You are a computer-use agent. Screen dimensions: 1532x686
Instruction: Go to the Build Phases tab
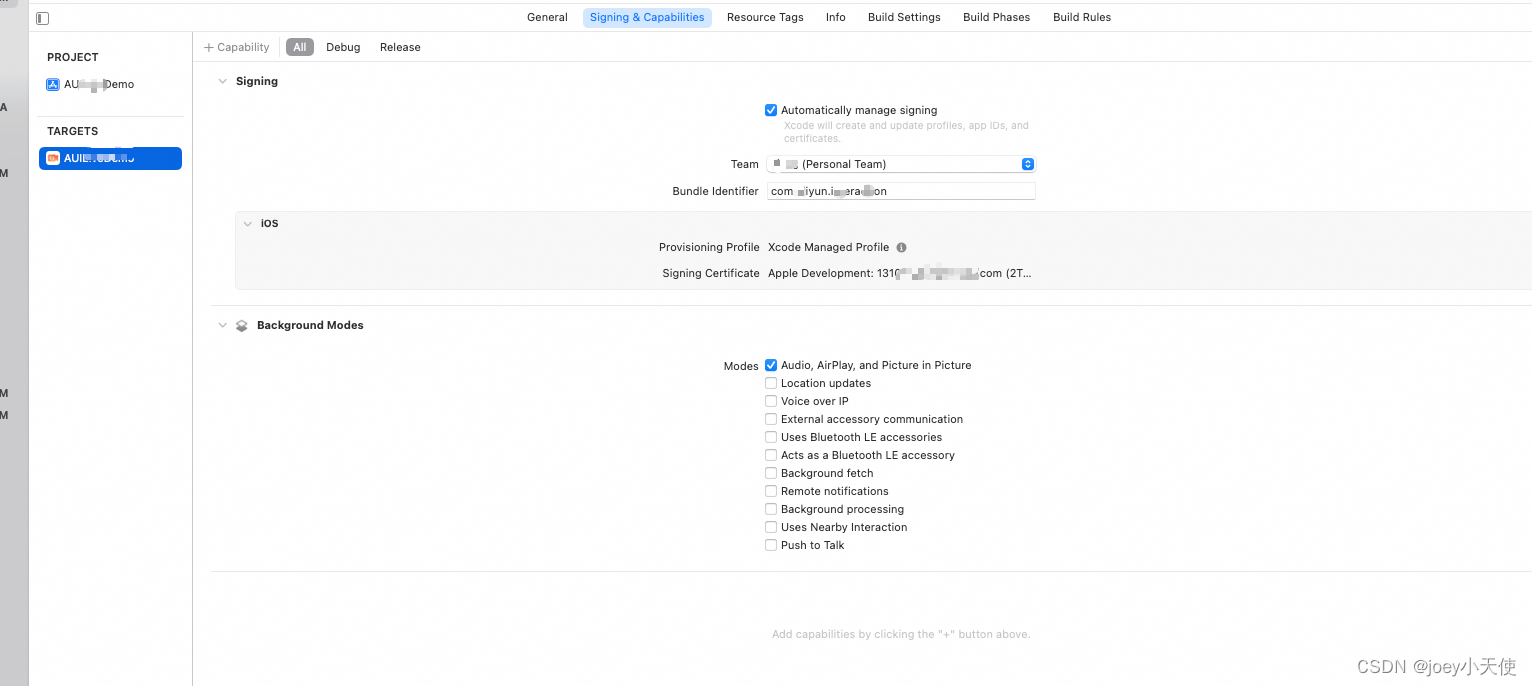[996, 17]
